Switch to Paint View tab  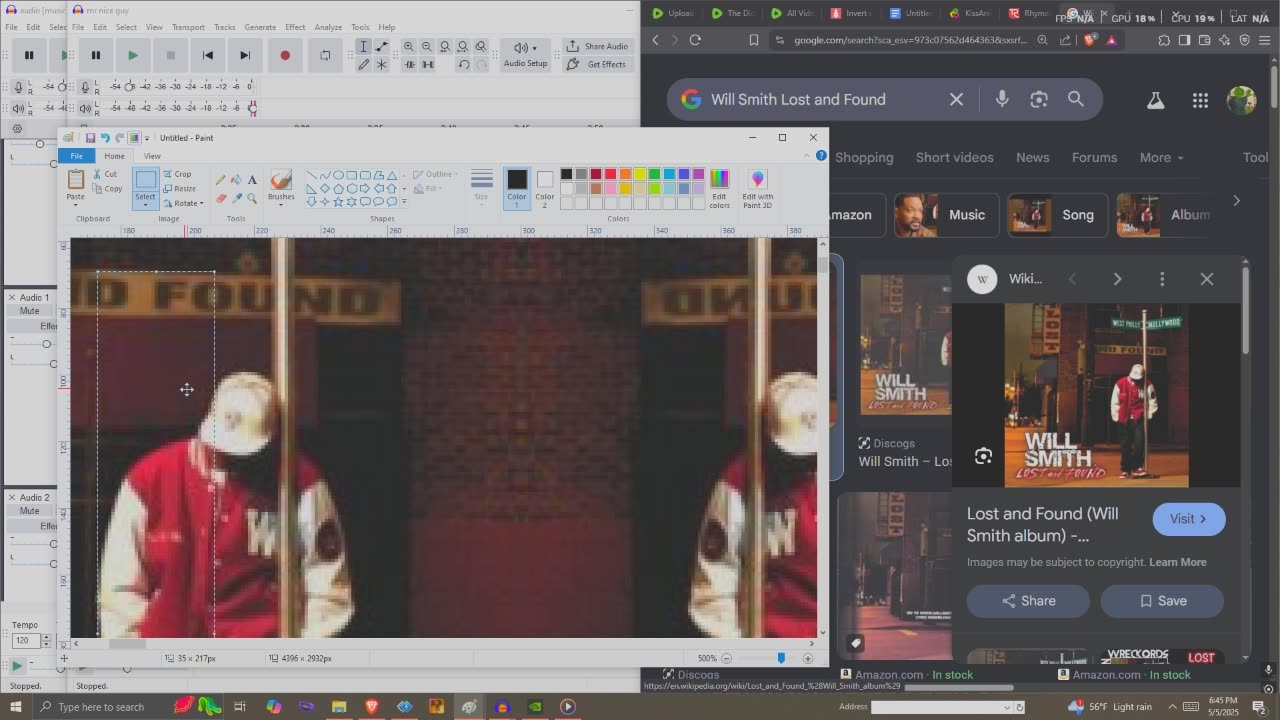coord(152,156)
